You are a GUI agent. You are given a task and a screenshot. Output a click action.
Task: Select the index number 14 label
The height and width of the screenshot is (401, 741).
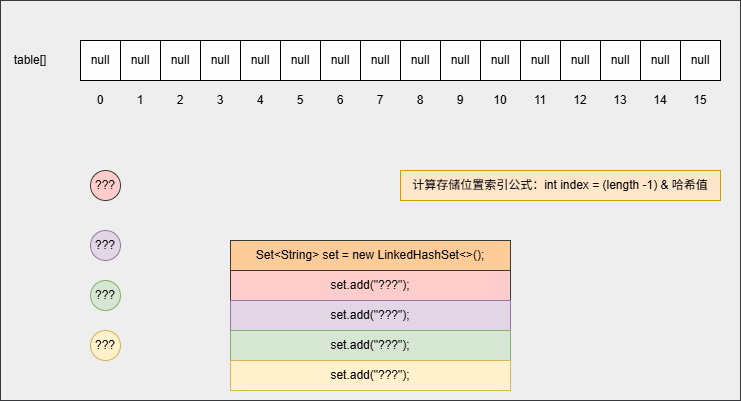click(x=660, y=100)
